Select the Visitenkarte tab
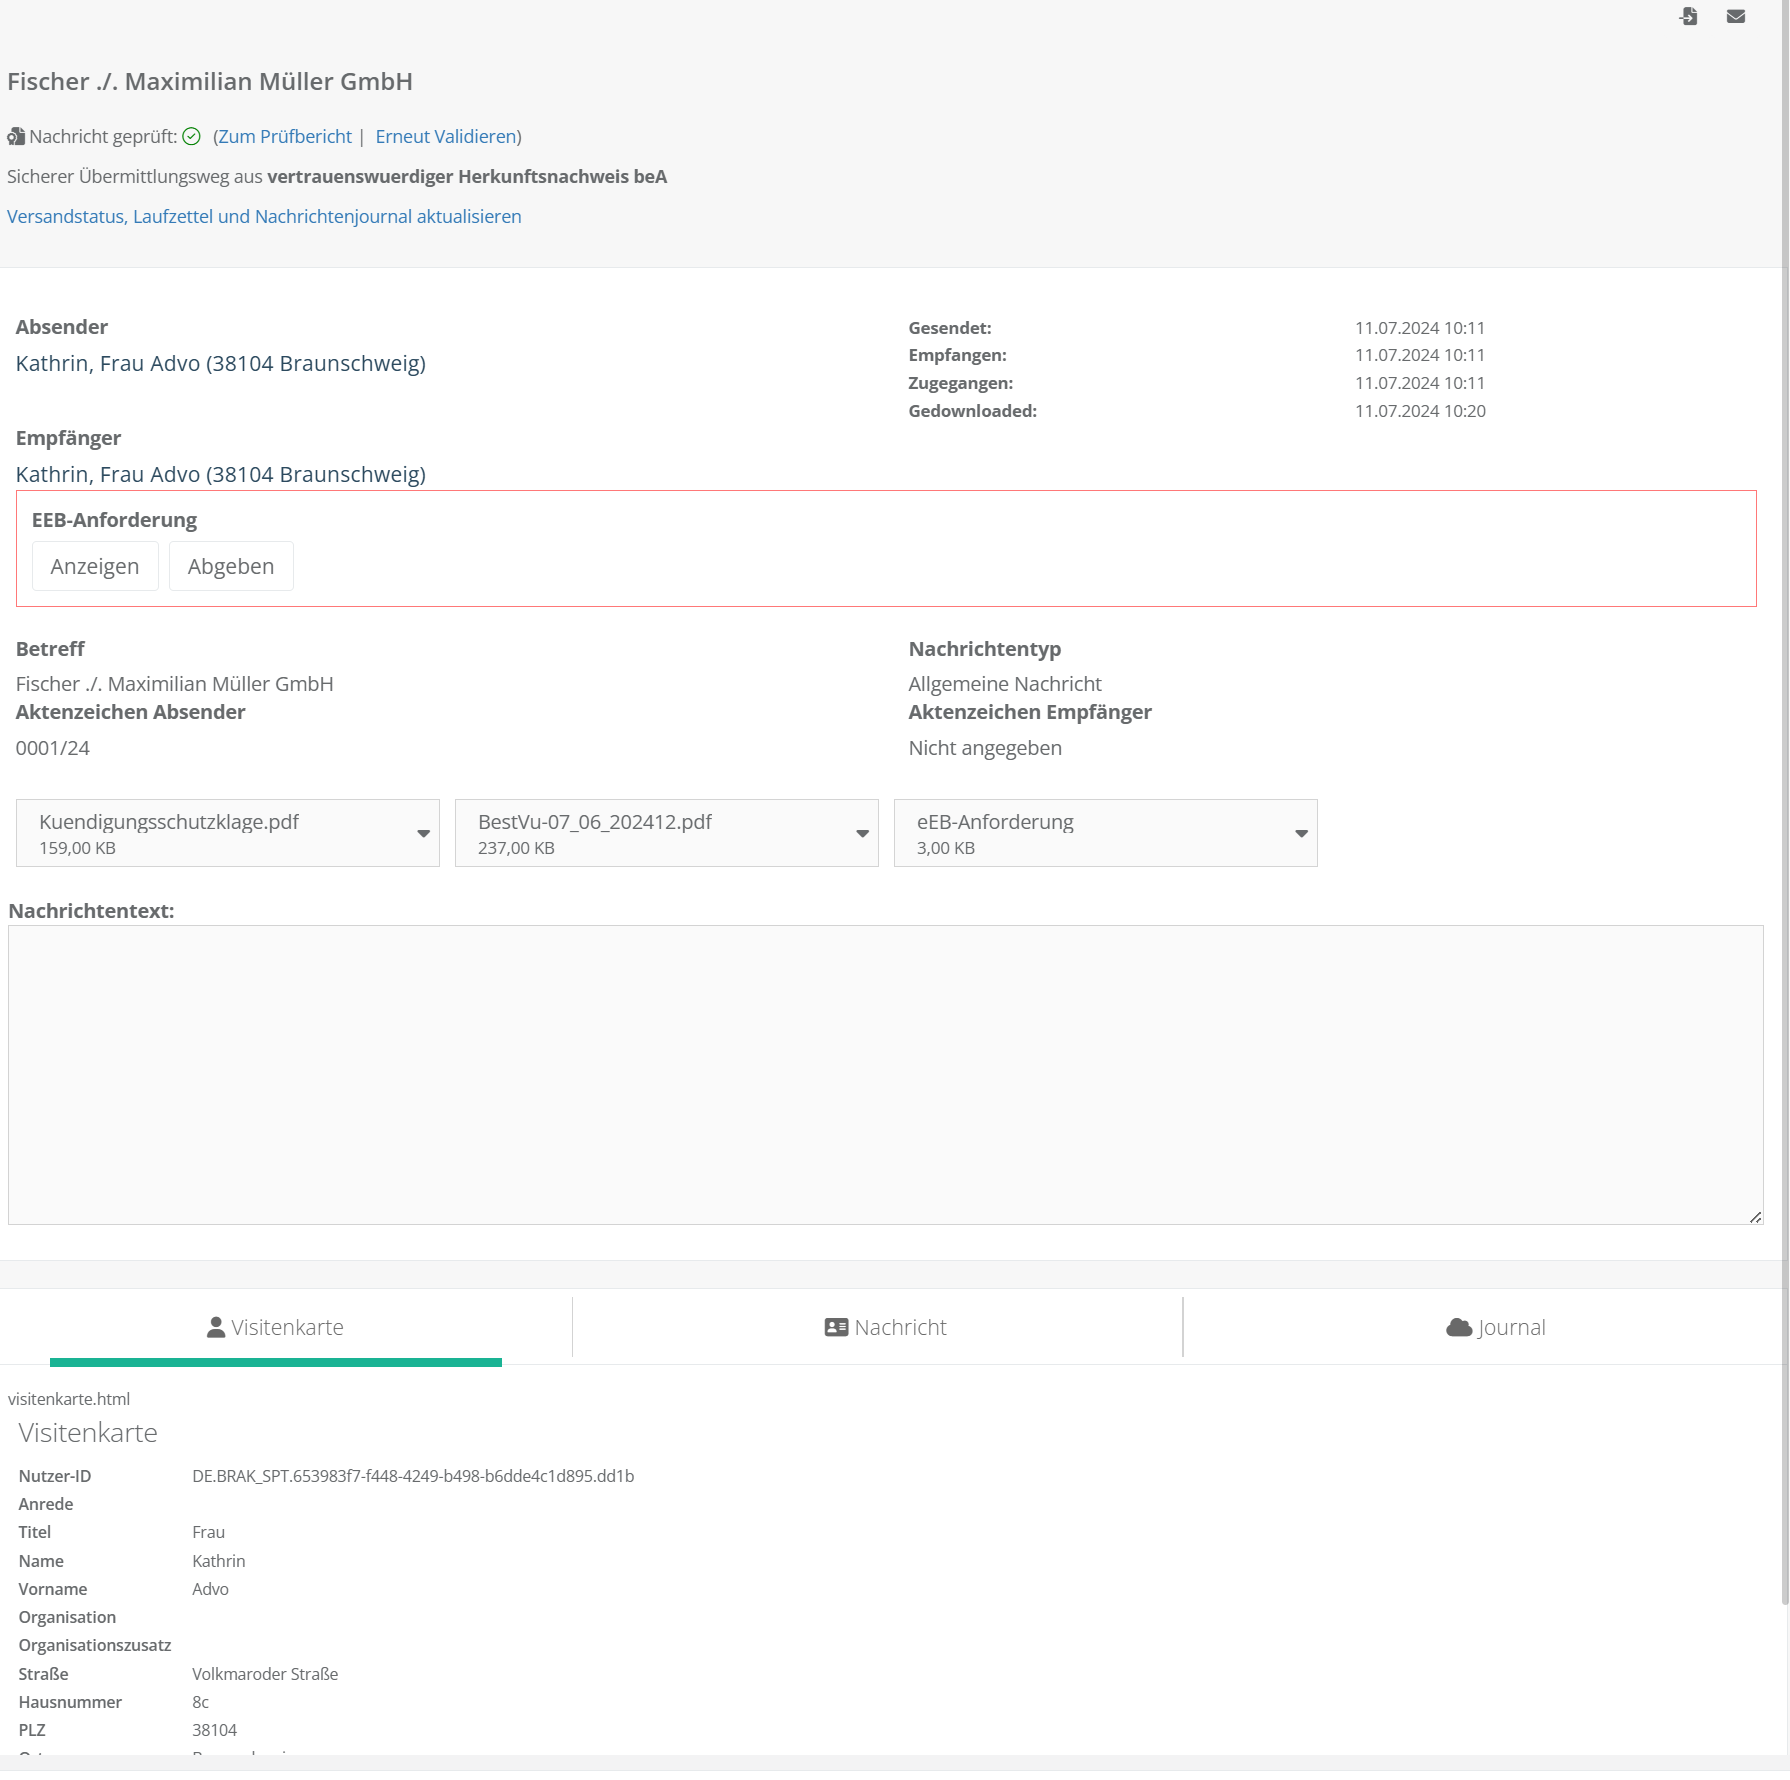Image resolution: width=1790 pixels, height=1780 pixels. coord(275,1327)
